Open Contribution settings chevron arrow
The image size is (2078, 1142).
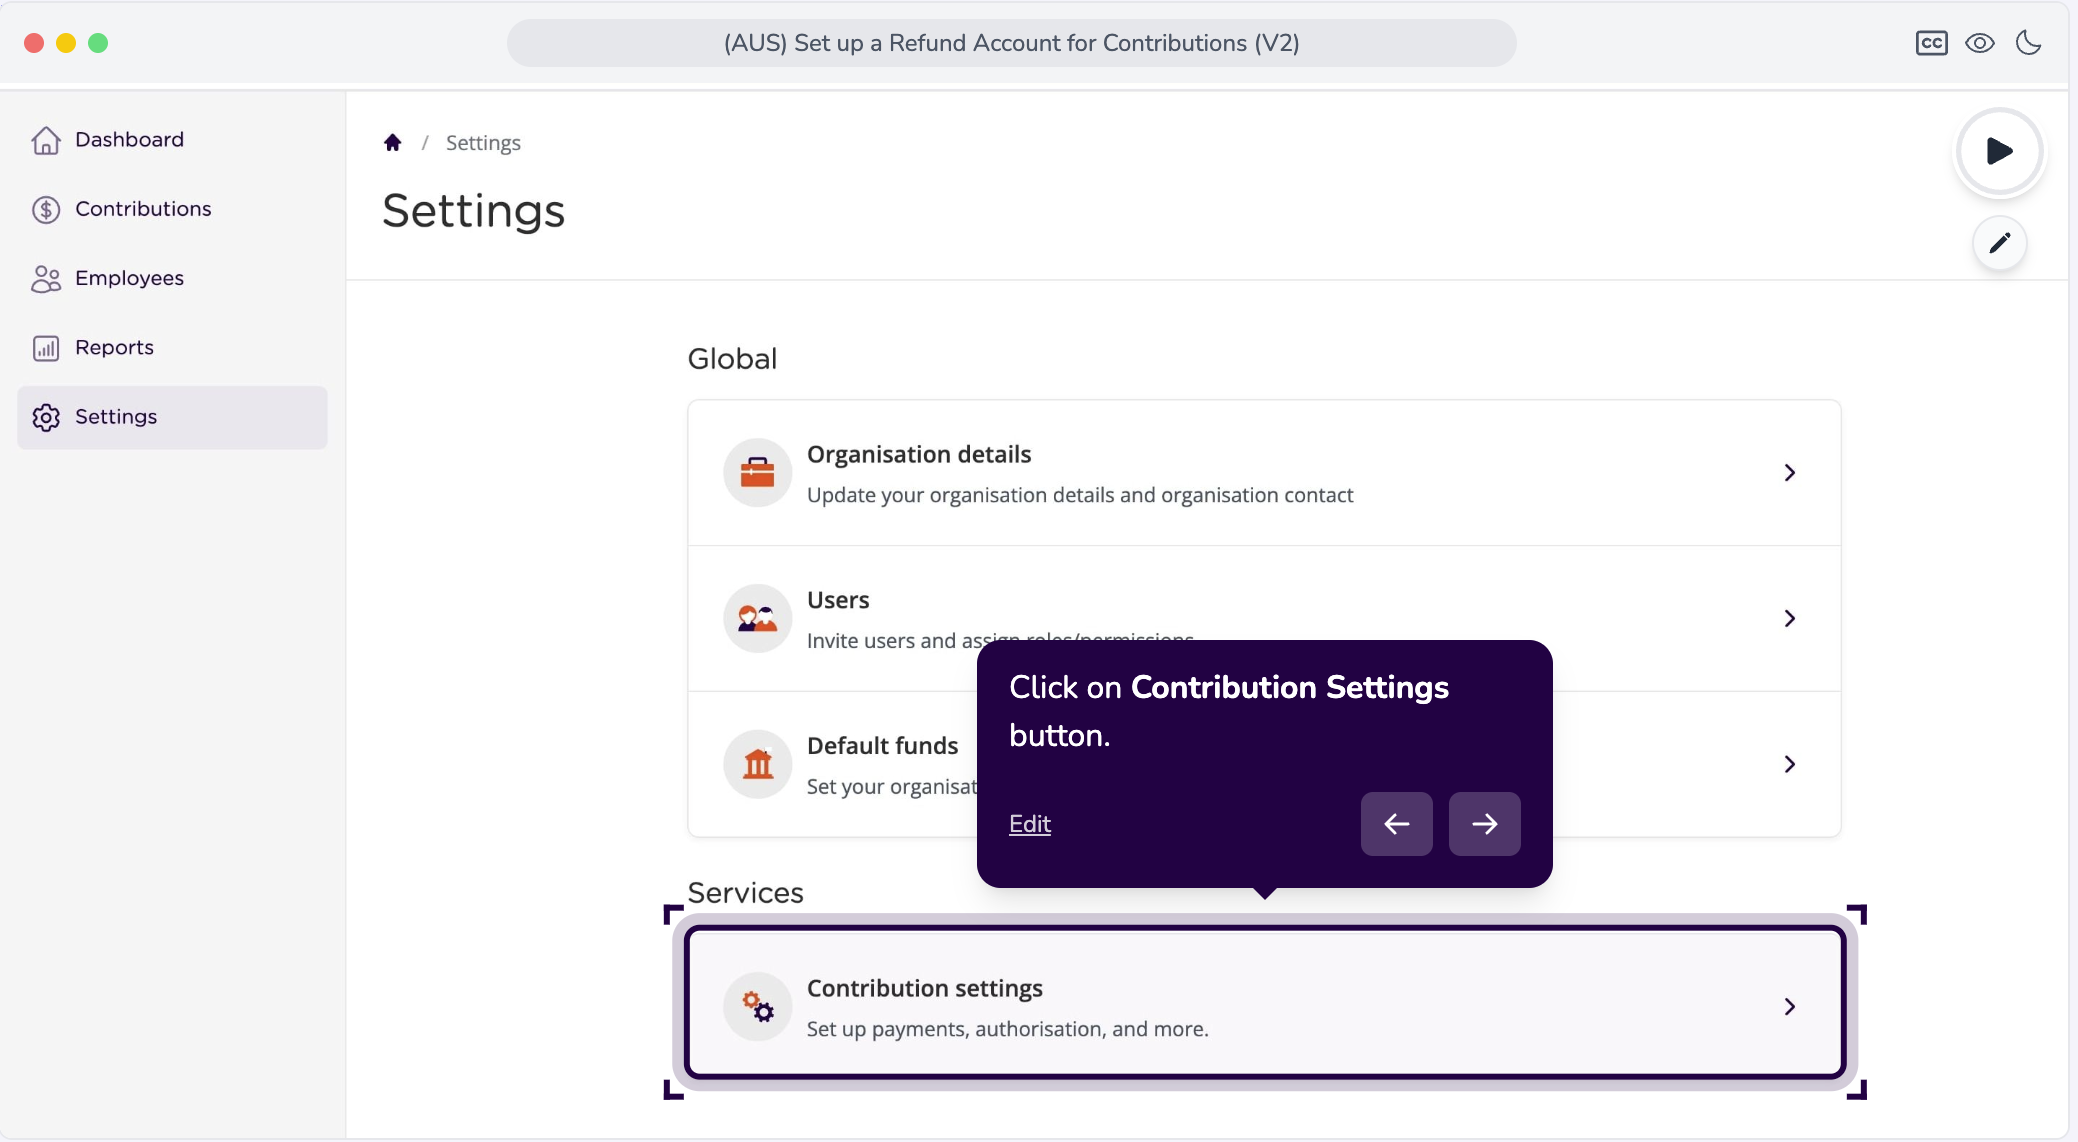(x=1790, y=1007)
